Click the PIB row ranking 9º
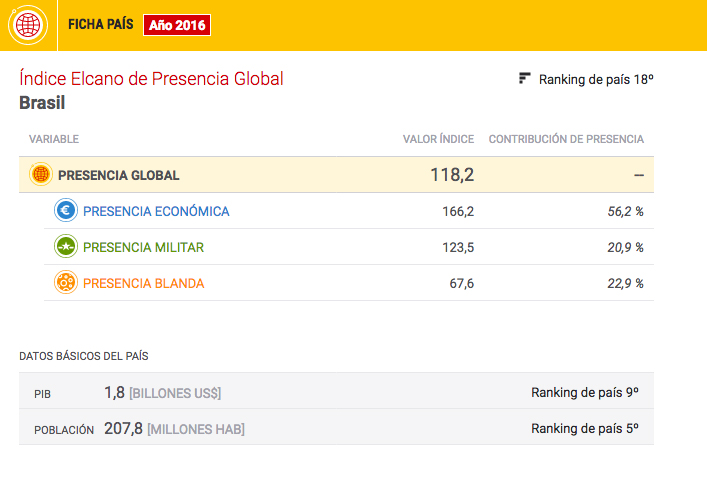Viewport: 707px width, 481px height. click(x=584, y=393)
